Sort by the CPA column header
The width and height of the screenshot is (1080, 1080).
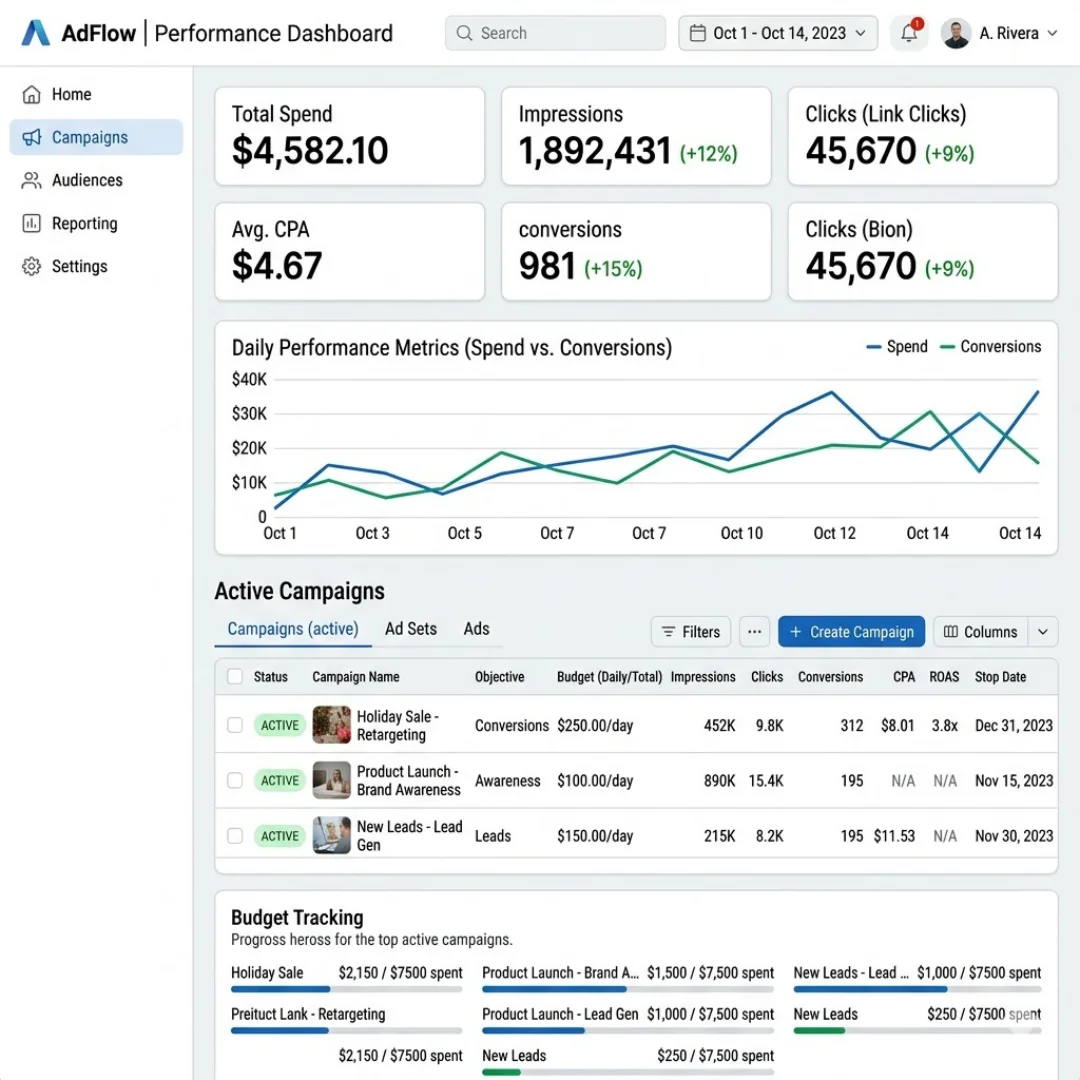pyautogui.click(x=904, y=676)
